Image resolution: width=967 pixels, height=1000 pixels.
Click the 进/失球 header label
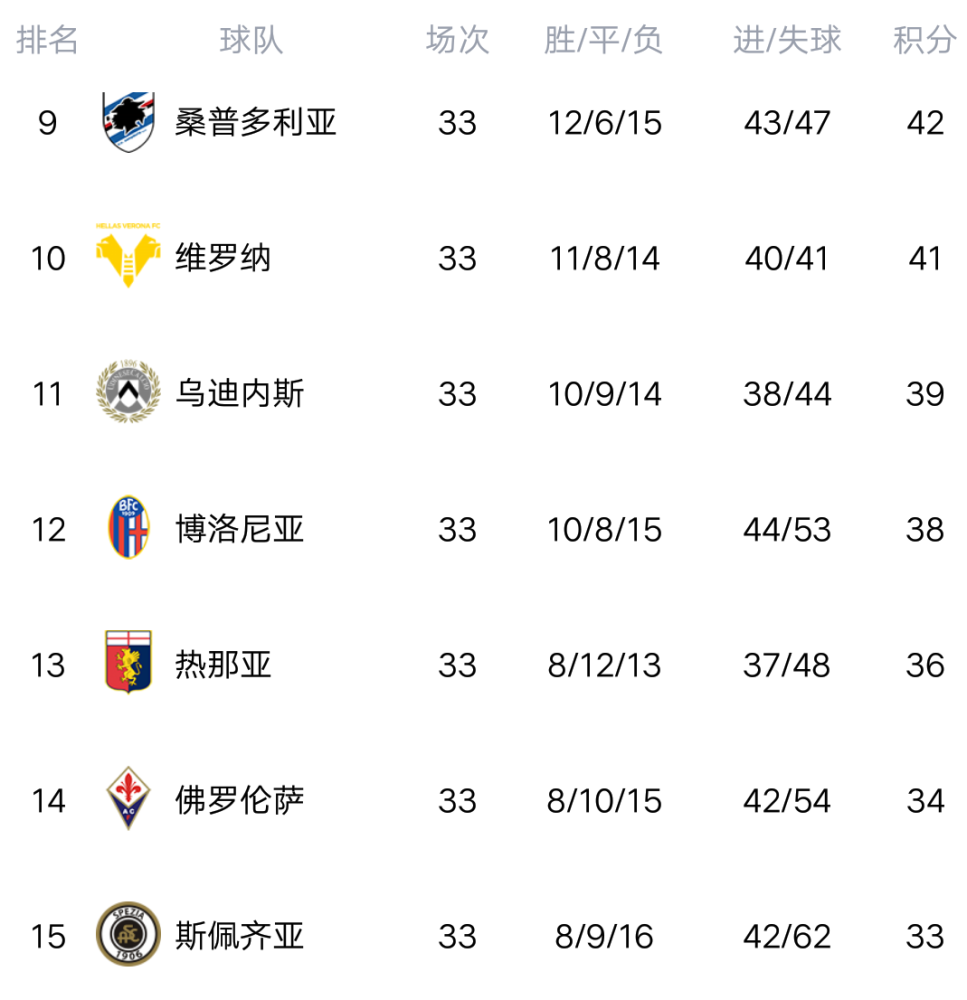[787, 40]
